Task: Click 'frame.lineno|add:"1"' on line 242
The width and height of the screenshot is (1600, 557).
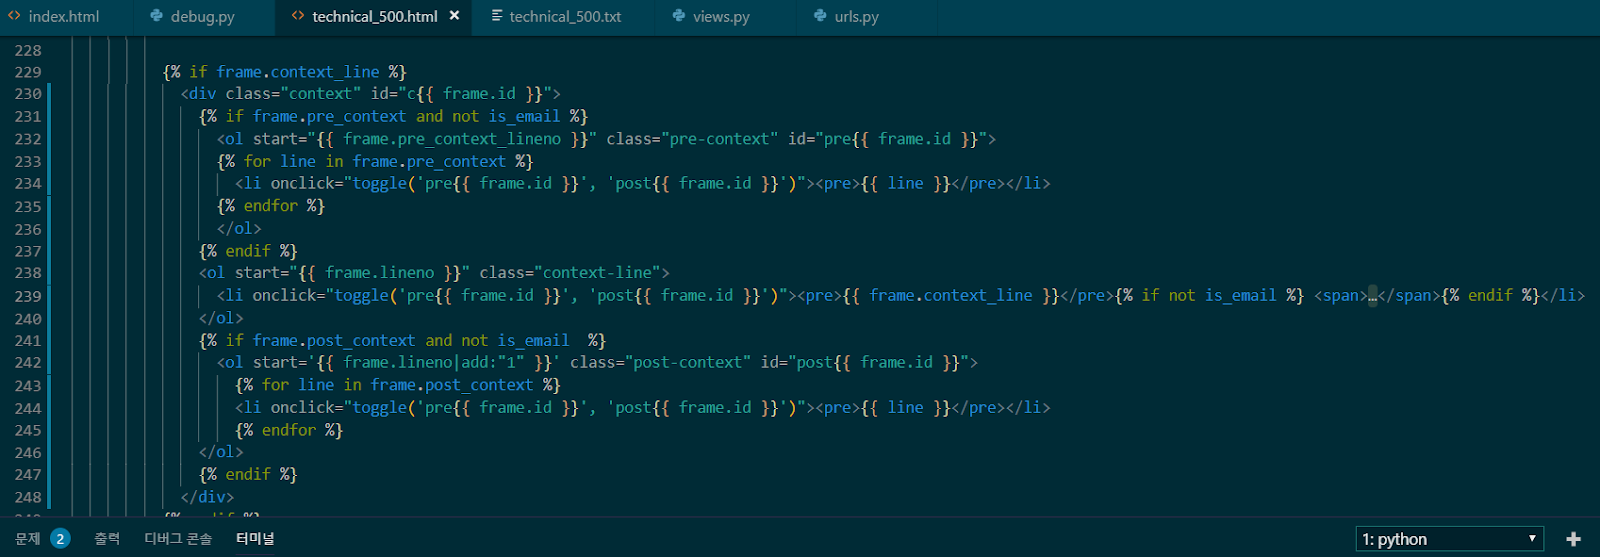Action: point(435,363)
